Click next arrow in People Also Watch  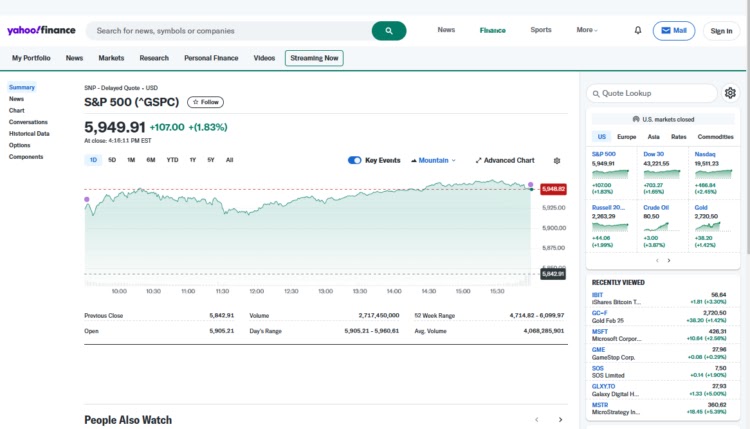click(x=560, y=419)
